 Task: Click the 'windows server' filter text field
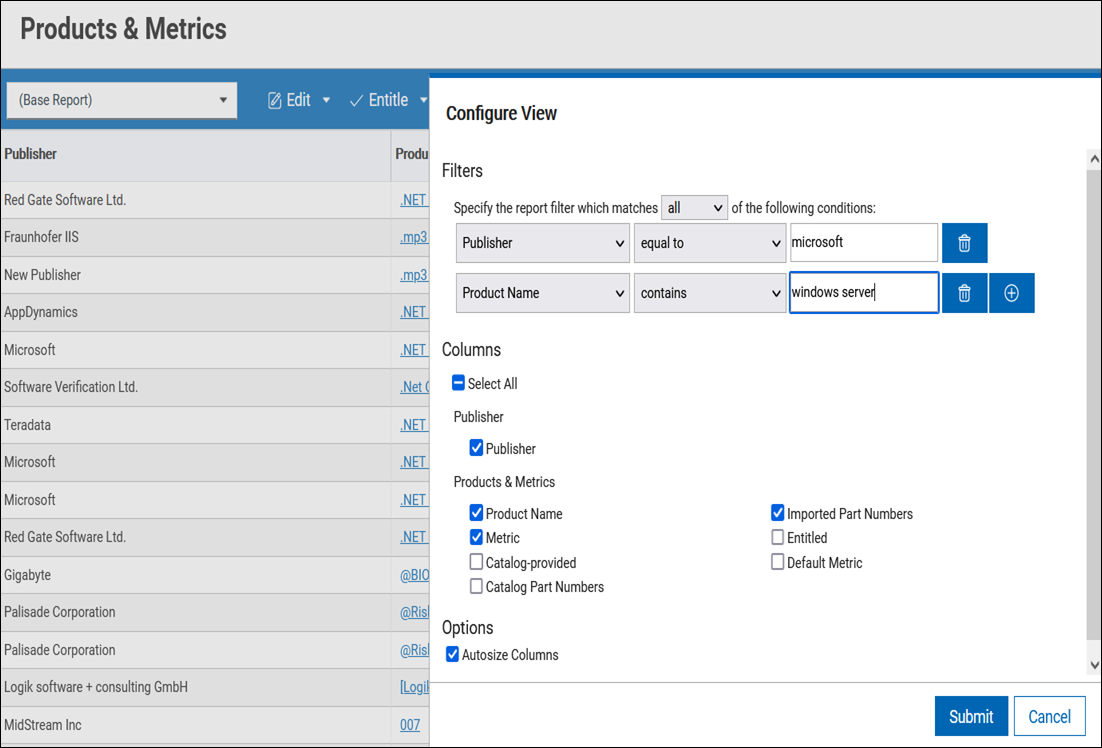point(863,293)
